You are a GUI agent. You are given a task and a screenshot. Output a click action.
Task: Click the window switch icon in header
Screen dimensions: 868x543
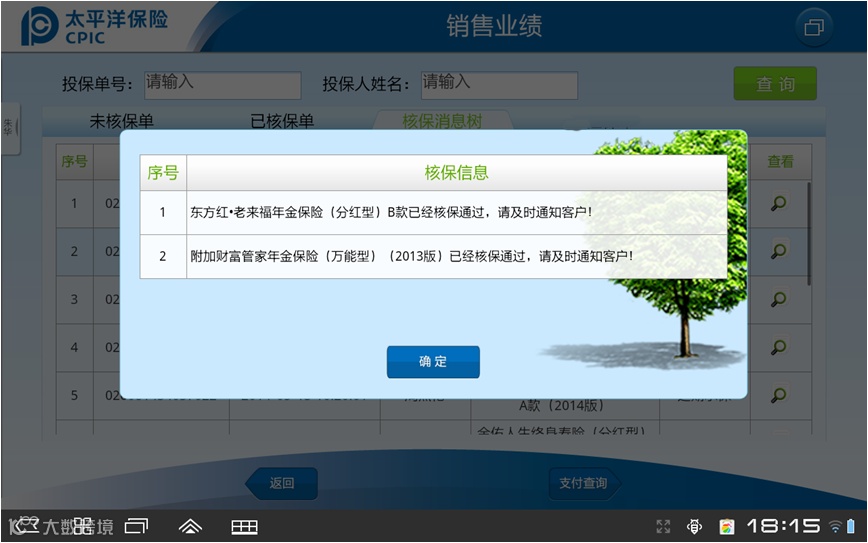(x=814, y=27)
